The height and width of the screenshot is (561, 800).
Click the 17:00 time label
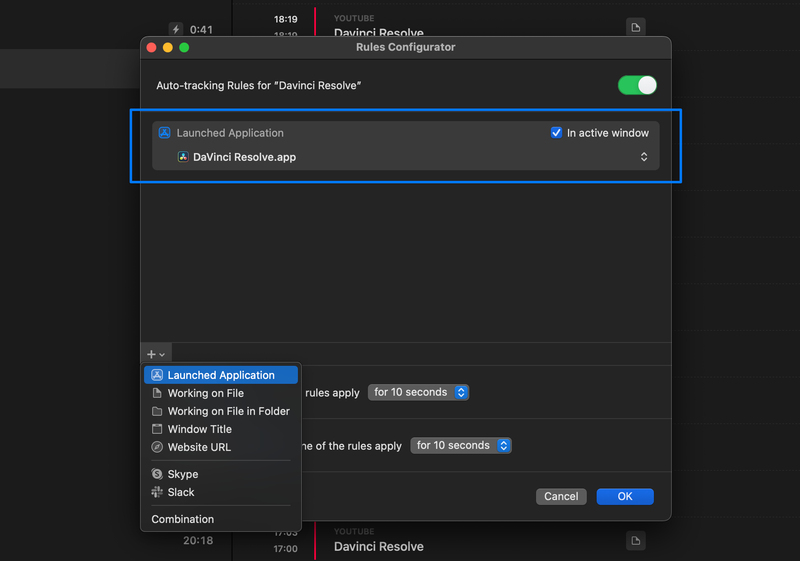[285, 549]
